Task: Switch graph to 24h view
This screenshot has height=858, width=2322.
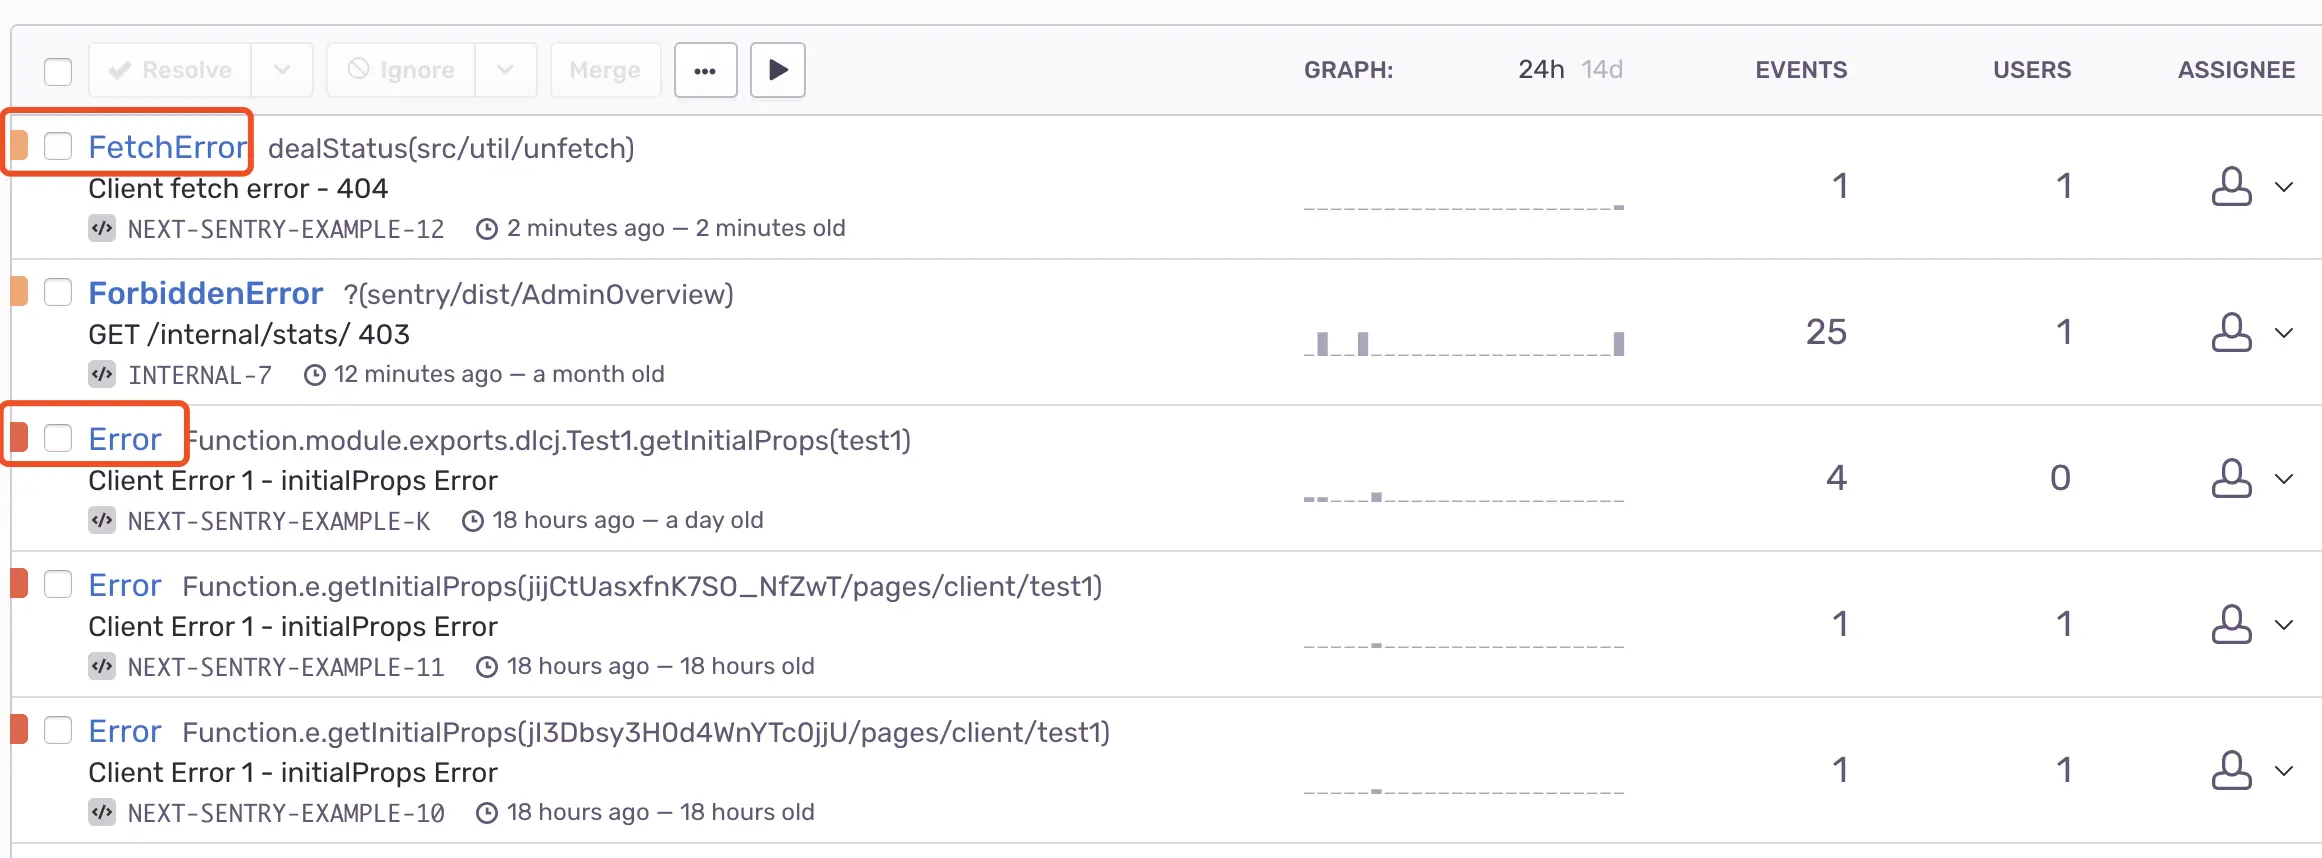Action: click(1540, 70)
